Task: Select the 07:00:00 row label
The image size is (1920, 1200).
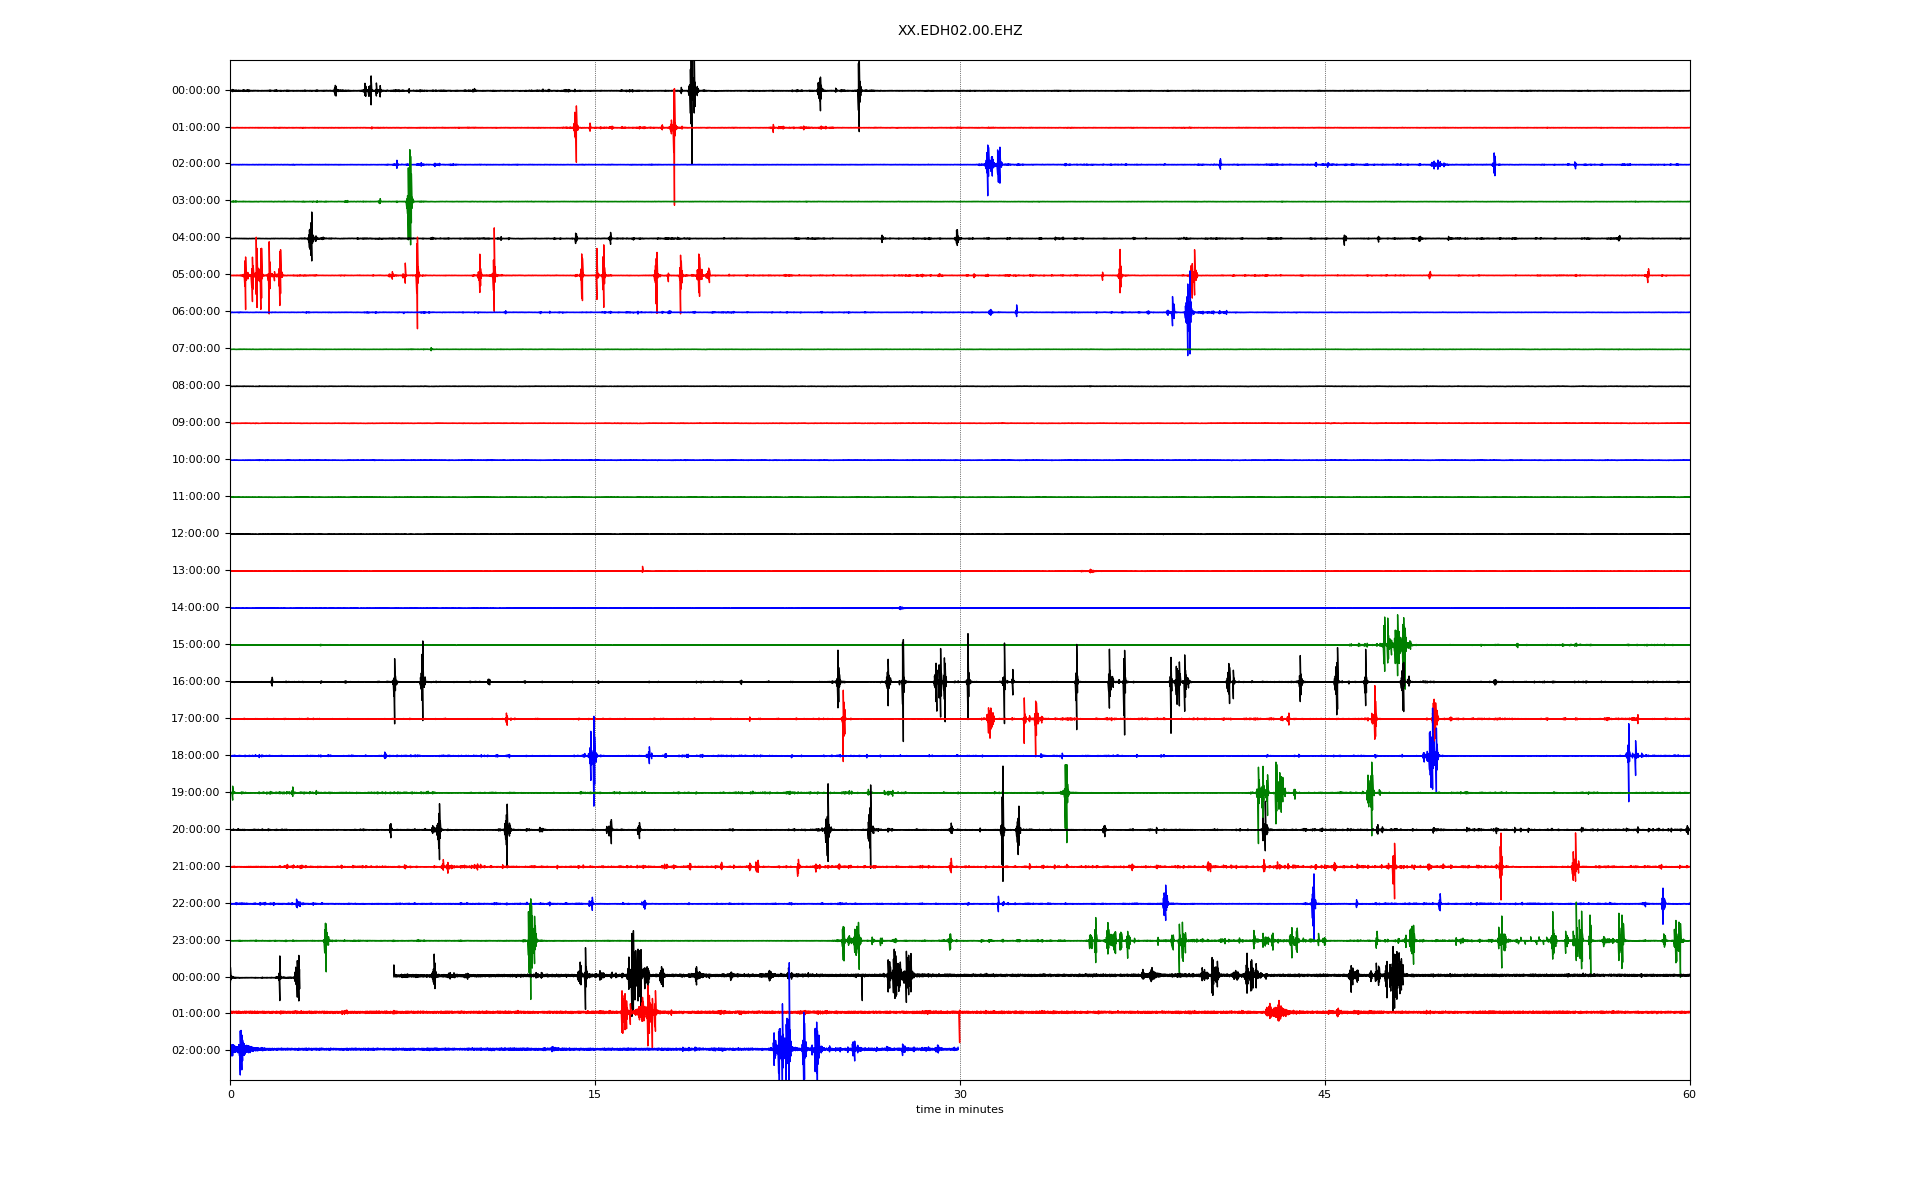Action: [196, 349]
